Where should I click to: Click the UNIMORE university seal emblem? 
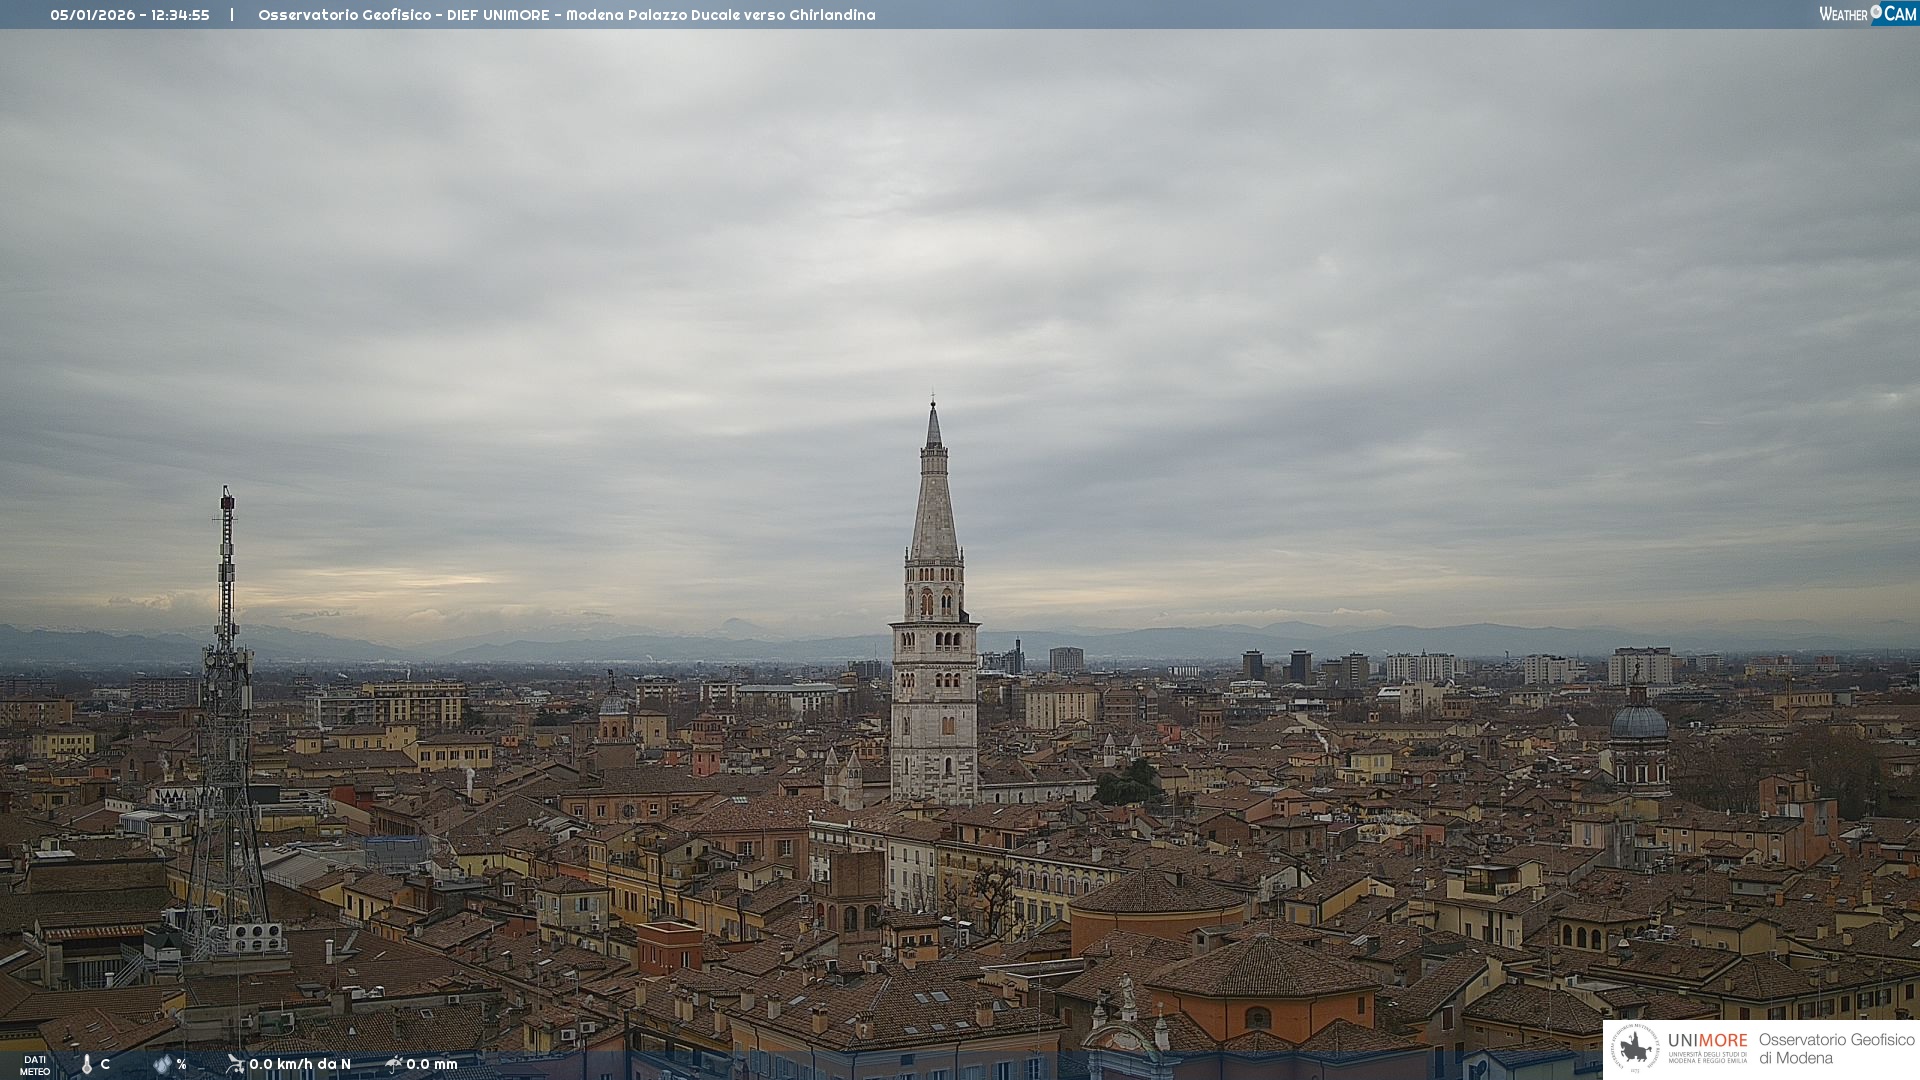[1636, 1048]
